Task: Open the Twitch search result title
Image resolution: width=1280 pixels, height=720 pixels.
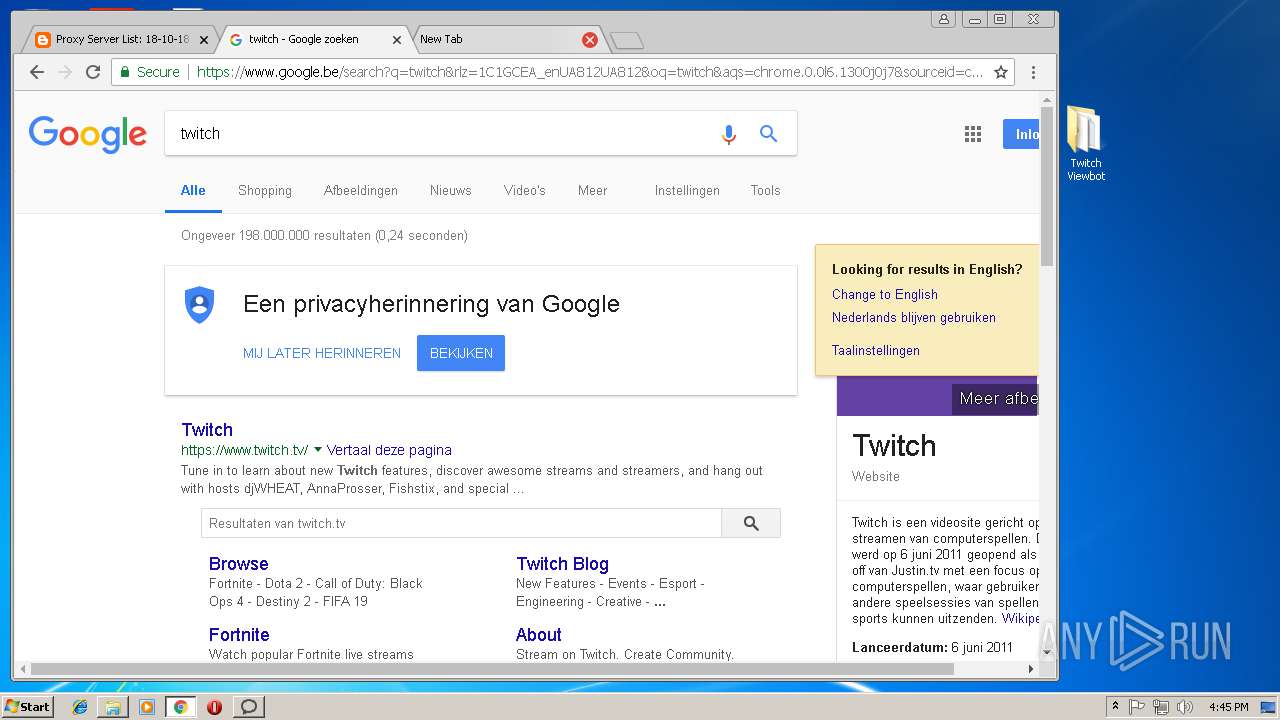Action: 207,429
